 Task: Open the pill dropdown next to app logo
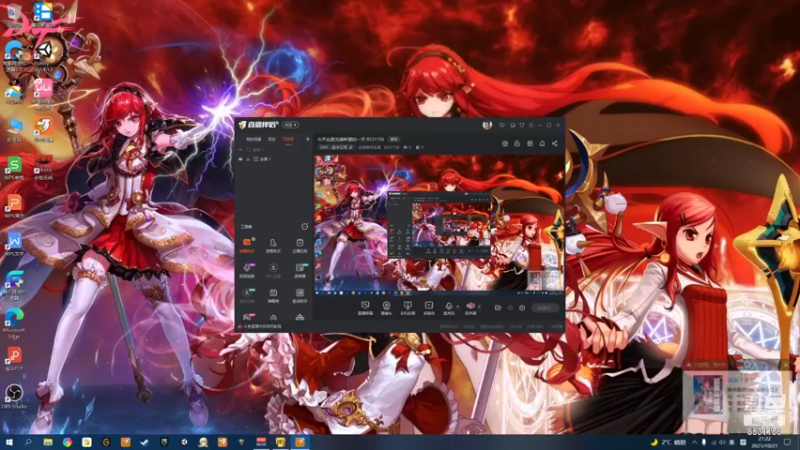pos(290,125)
